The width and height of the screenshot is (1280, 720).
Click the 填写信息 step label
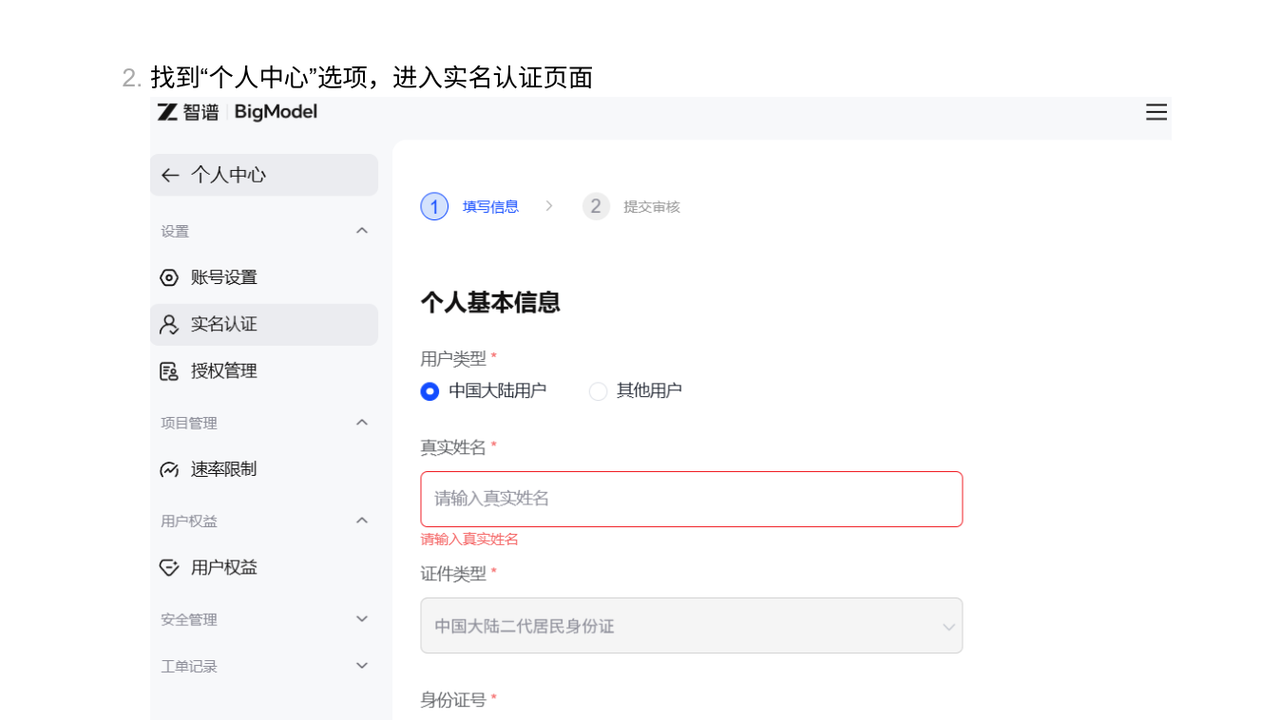coord(490,206)
